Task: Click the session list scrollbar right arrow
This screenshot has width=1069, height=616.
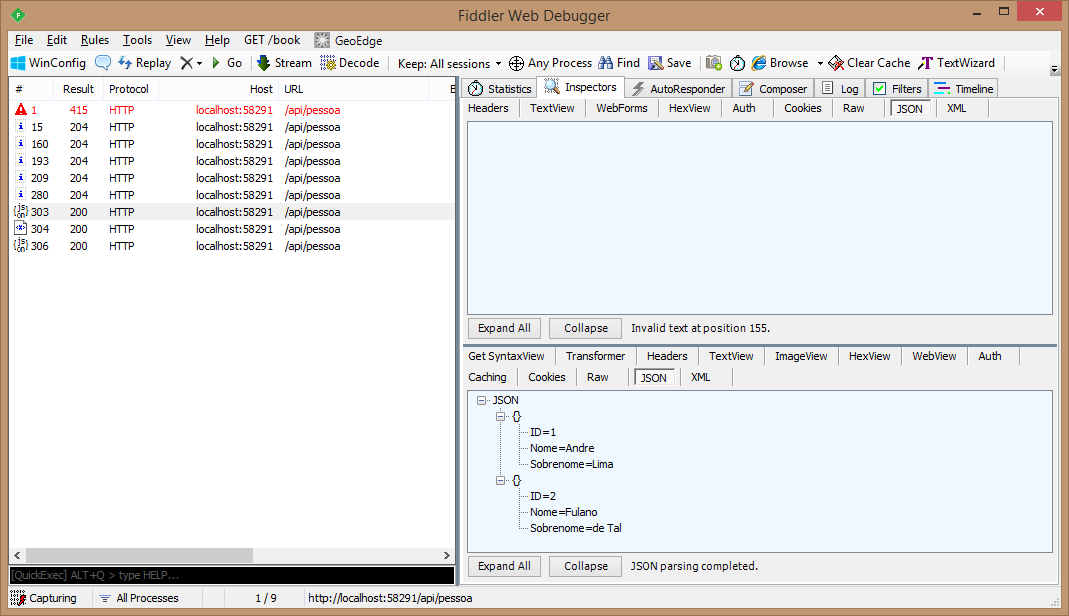Action: point(447,555)
